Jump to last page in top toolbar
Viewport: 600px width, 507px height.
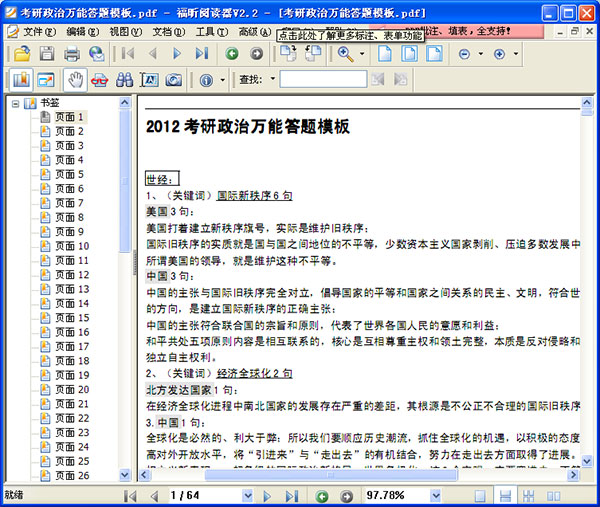(202, 54)
